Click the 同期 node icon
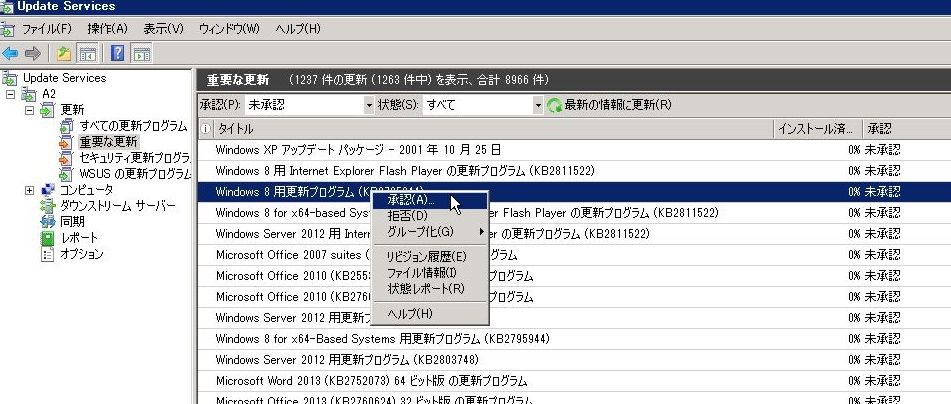 coord(47,222)
